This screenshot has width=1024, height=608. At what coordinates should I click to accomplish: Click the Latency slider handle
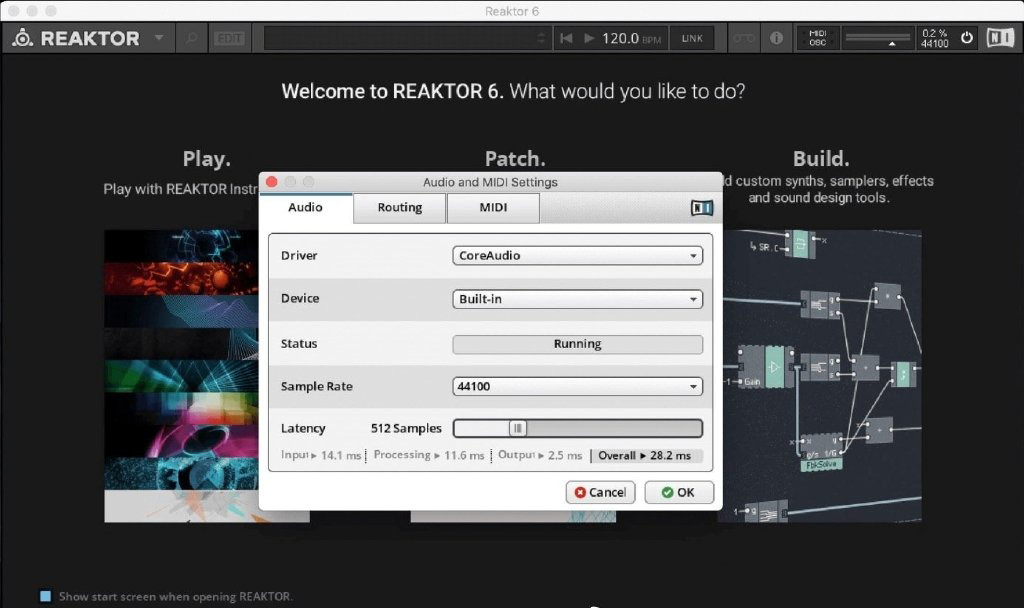click(517, 428)
